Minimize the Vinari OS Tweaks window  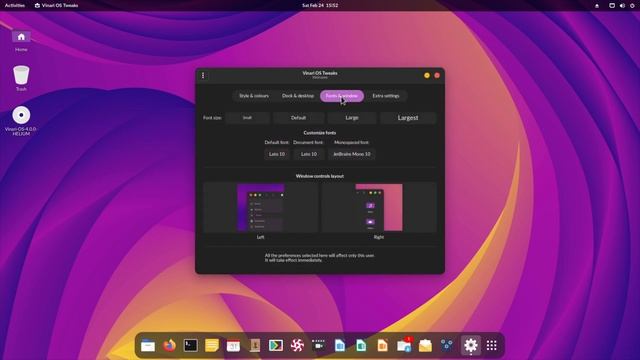[427, 76]
